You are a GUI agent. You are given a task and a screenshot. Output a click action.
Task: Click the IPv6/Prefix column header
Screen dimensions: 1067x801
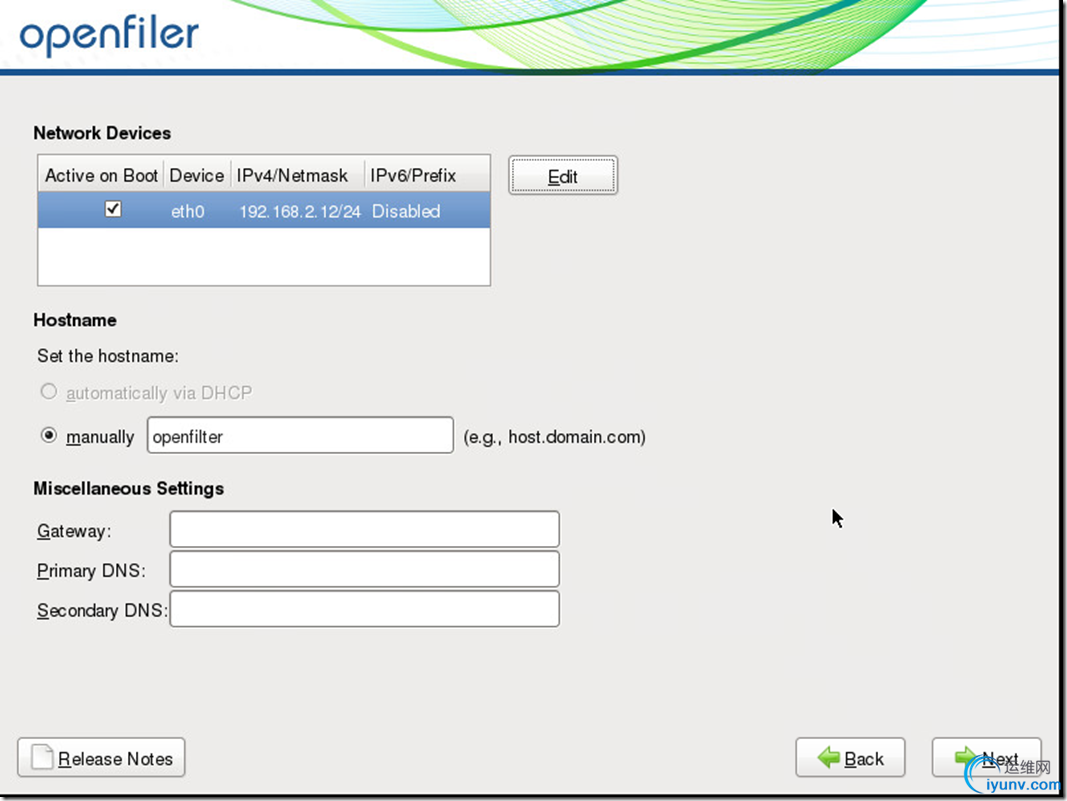click(426, 176)
